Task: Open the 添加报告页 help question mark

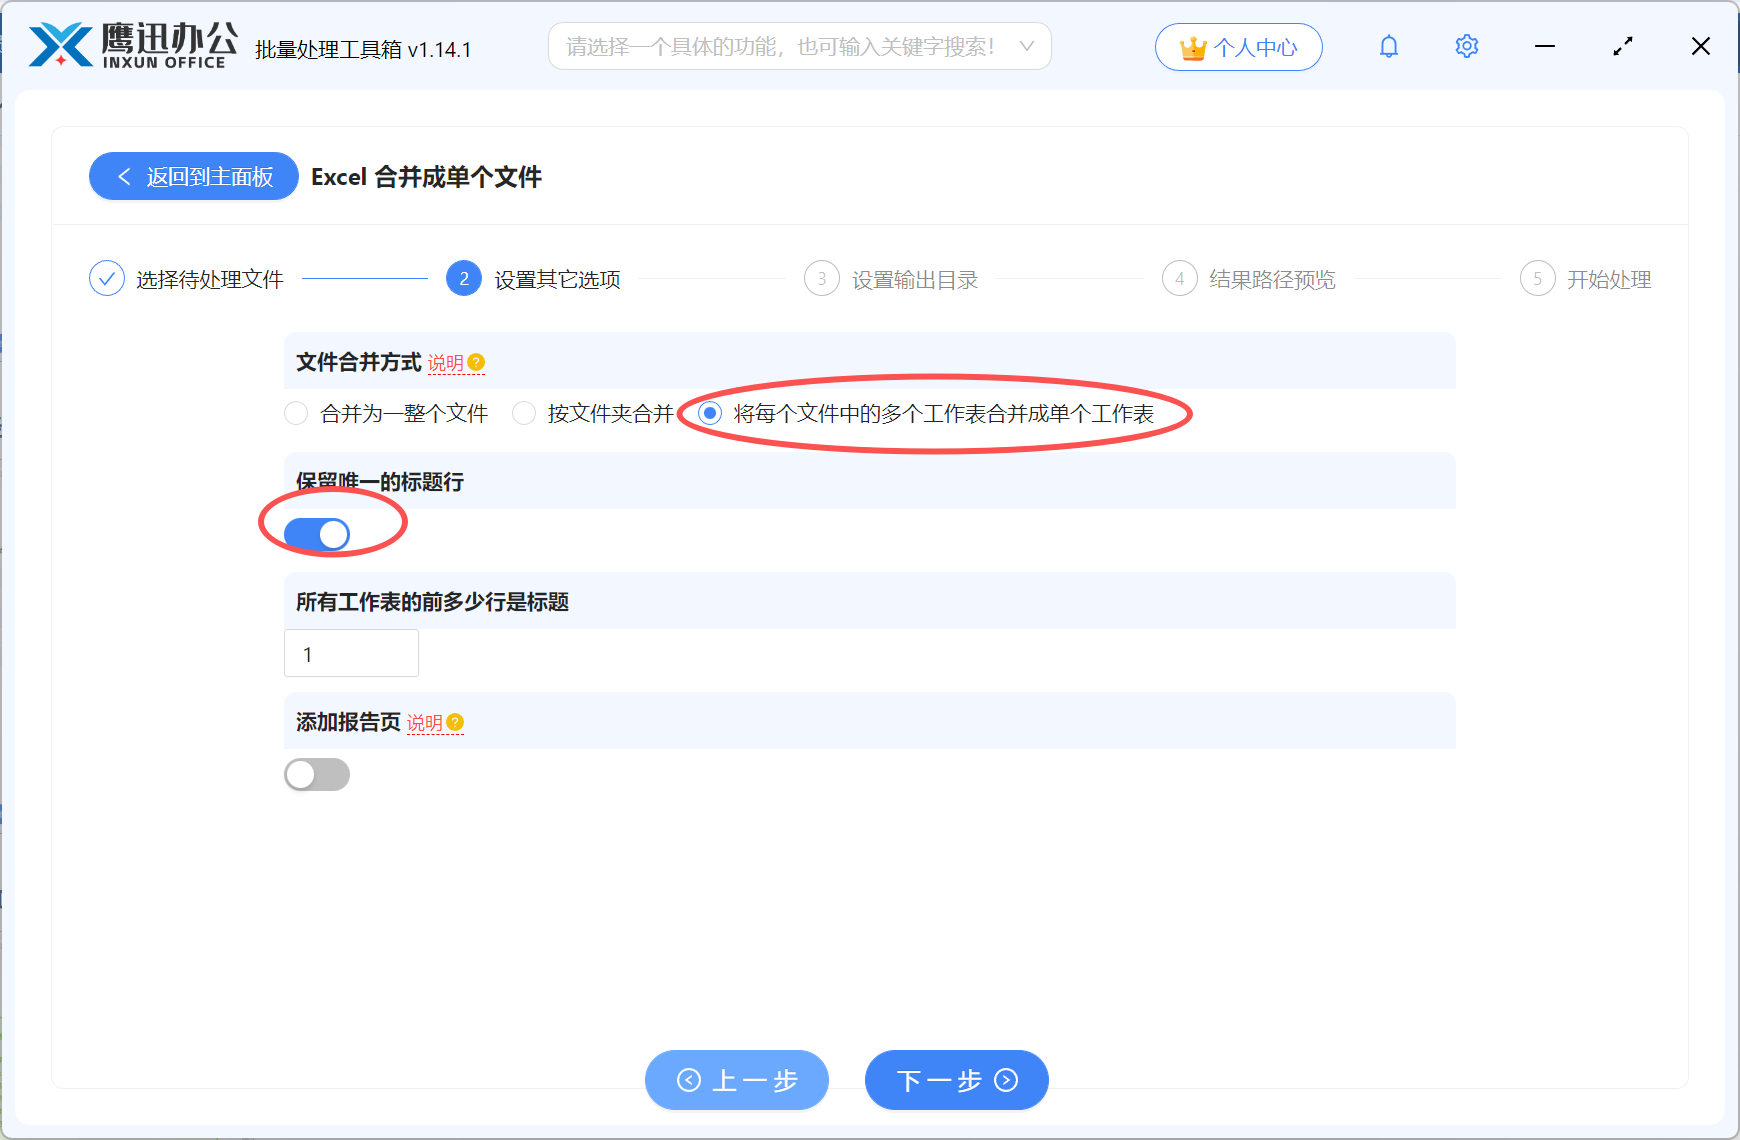Action: click(x=456, y=722)
